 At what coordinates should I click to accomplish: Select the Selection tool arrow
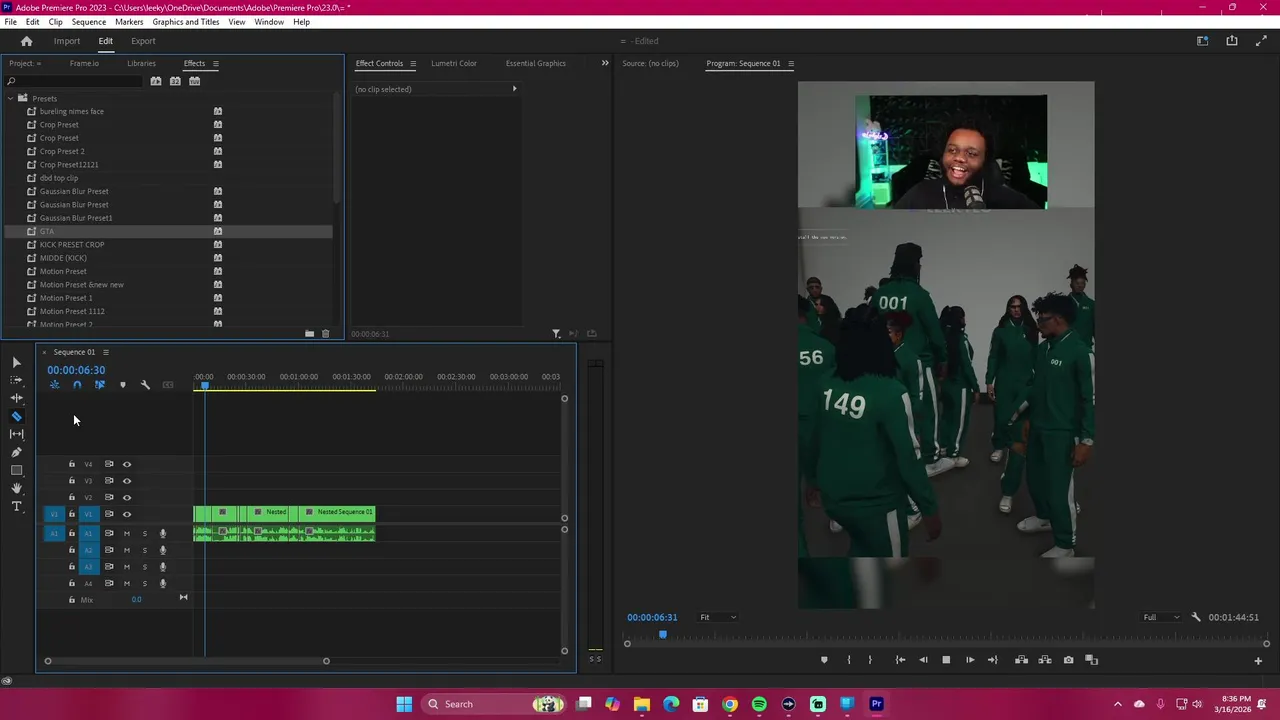16,362
